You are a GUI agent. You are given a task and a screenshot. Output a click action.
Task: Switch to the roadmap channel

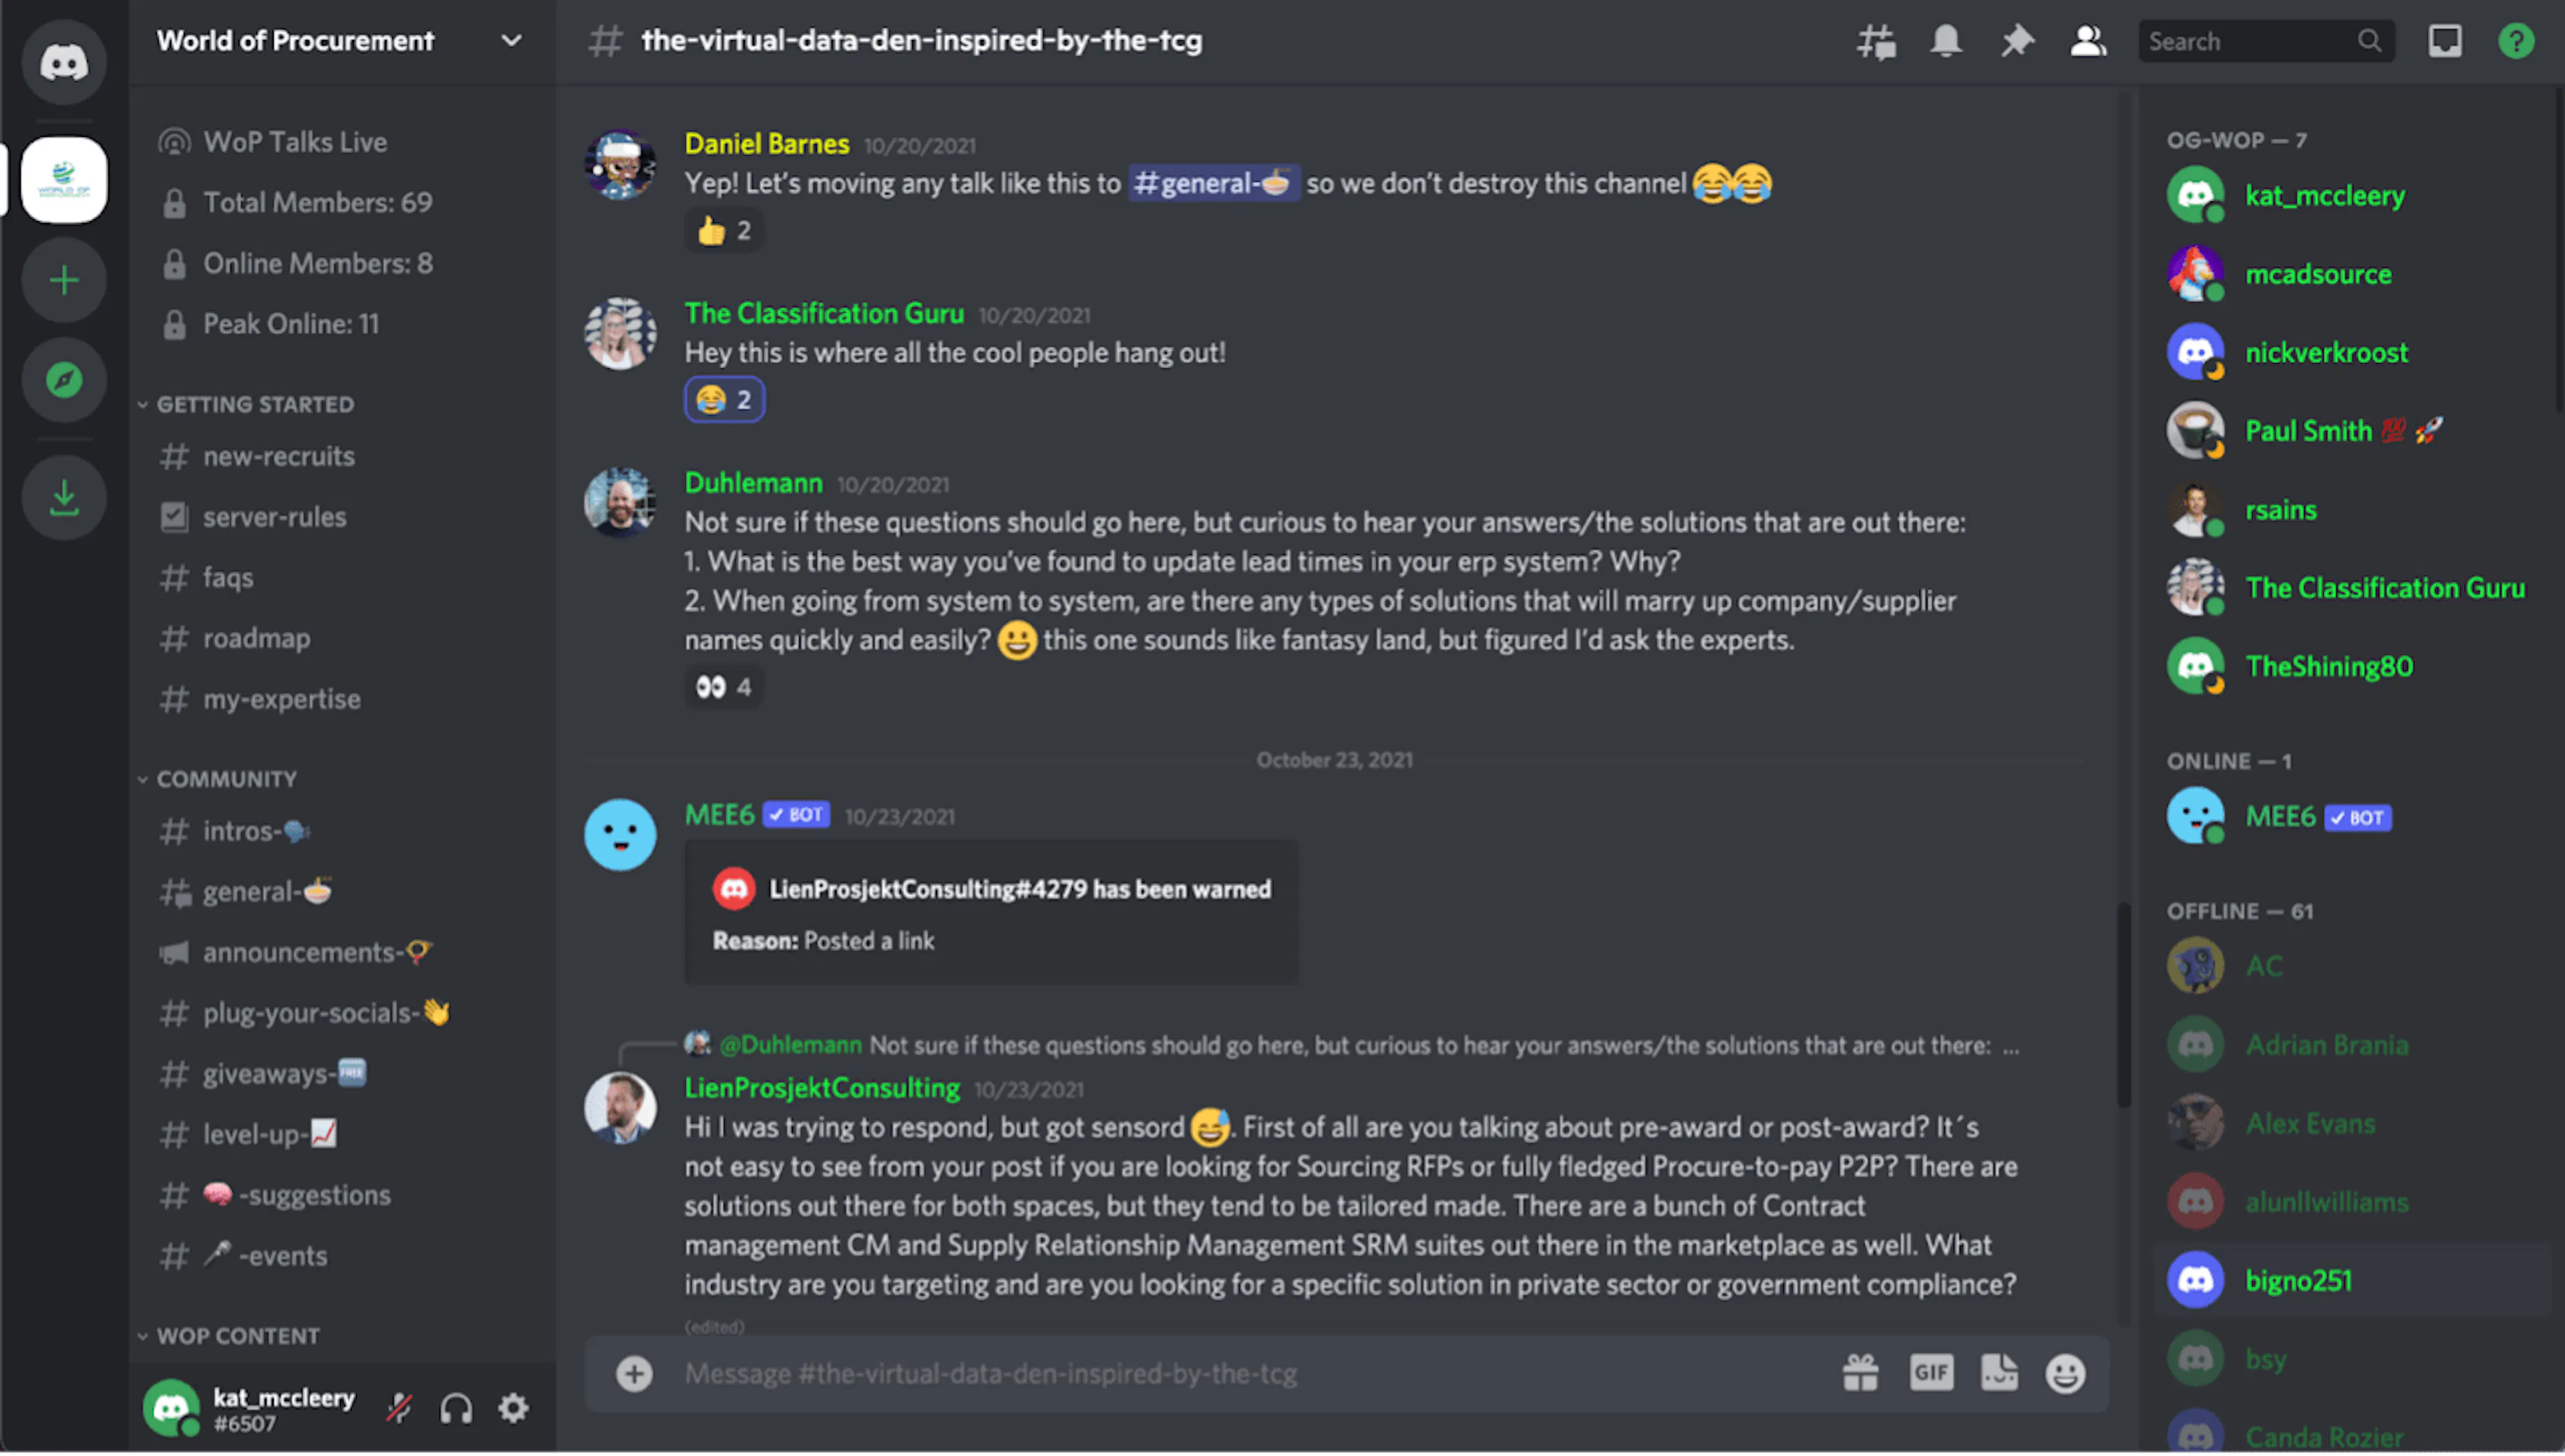256,638
